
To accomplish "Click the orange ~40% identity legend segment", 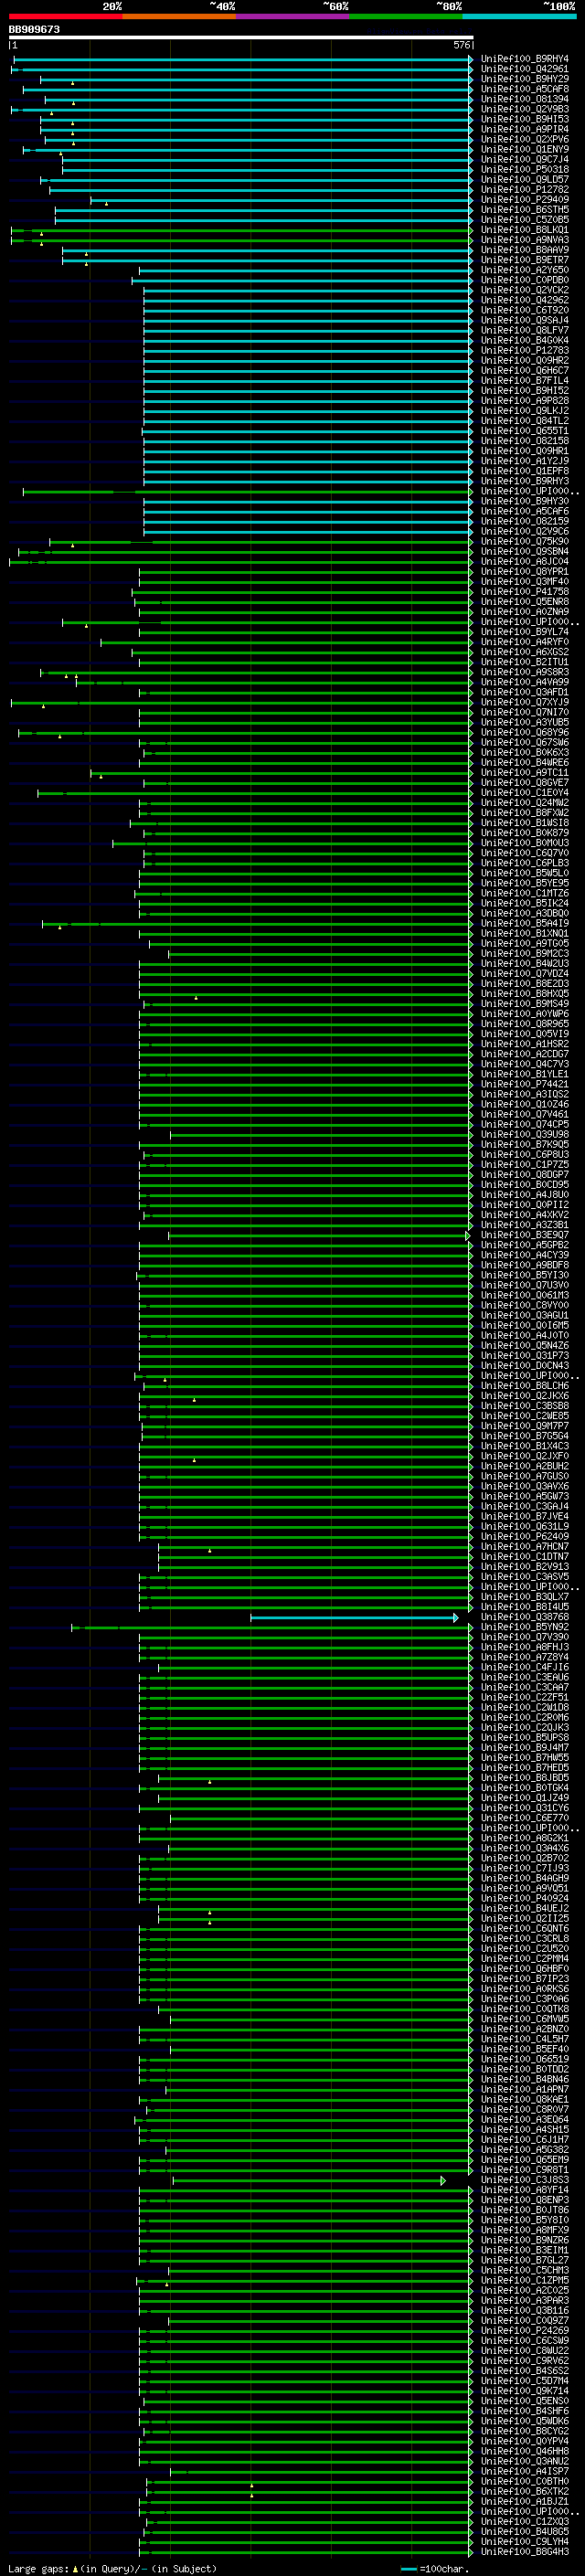I will [179, 16].
